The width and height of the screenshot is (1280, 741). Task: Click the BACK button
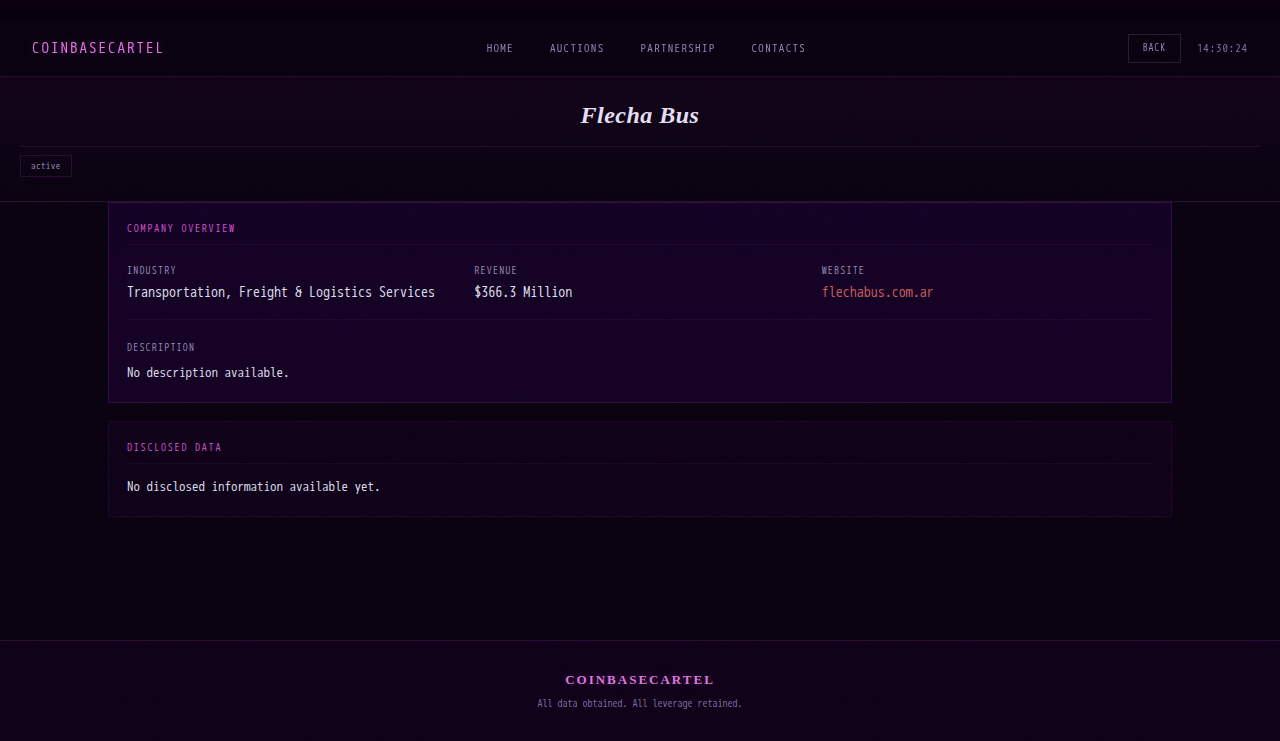(x=1154, y=48)
